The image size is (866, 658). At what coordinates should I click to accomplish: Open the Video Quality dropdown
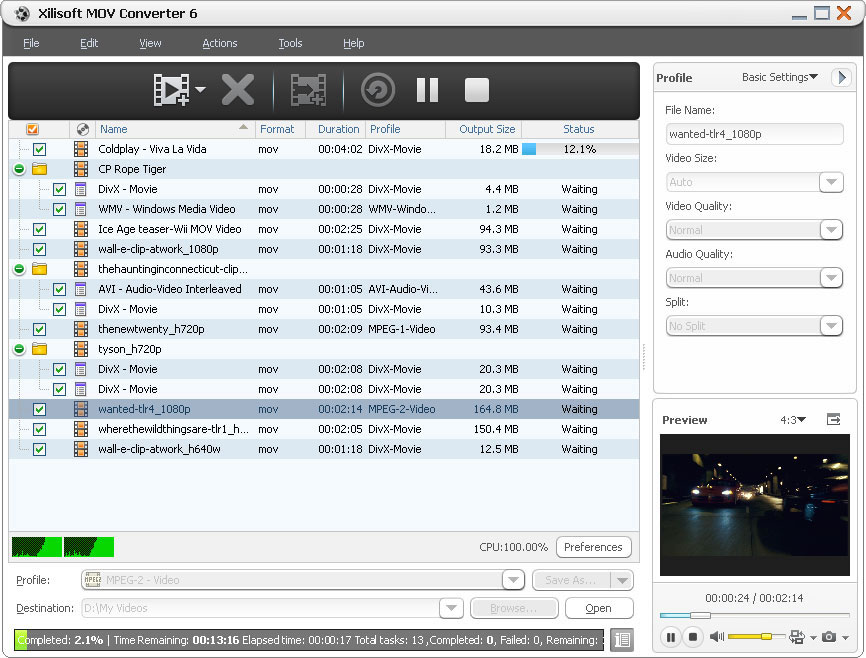pos(831,230)
